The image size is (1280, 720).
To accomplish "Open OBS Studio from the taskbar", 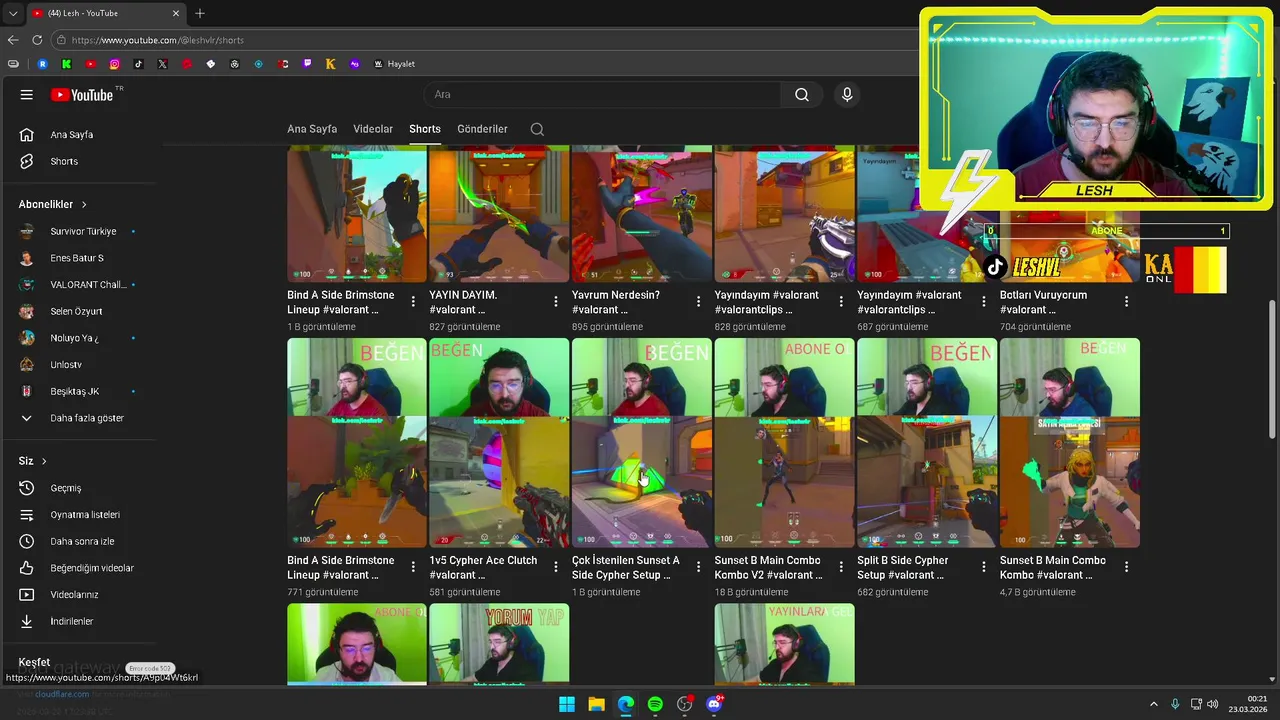I will pyautogui.click(x=685, y=704).
